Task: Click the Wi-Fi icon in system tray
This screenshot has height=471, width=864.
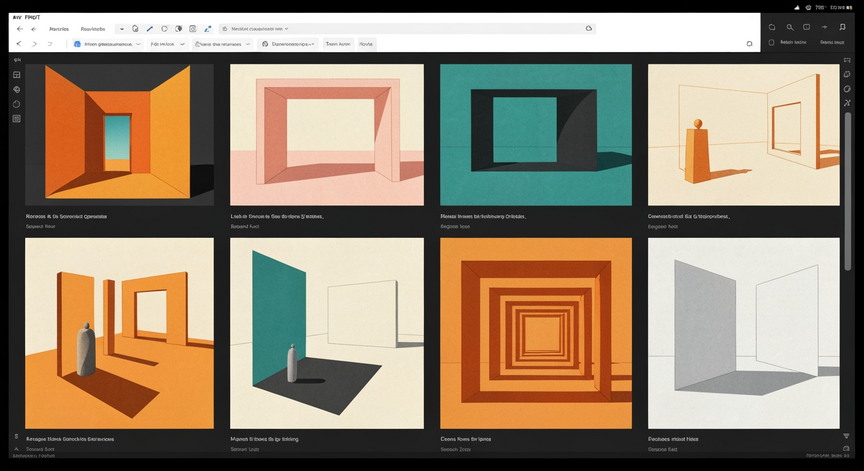Action: click(797, 7)
